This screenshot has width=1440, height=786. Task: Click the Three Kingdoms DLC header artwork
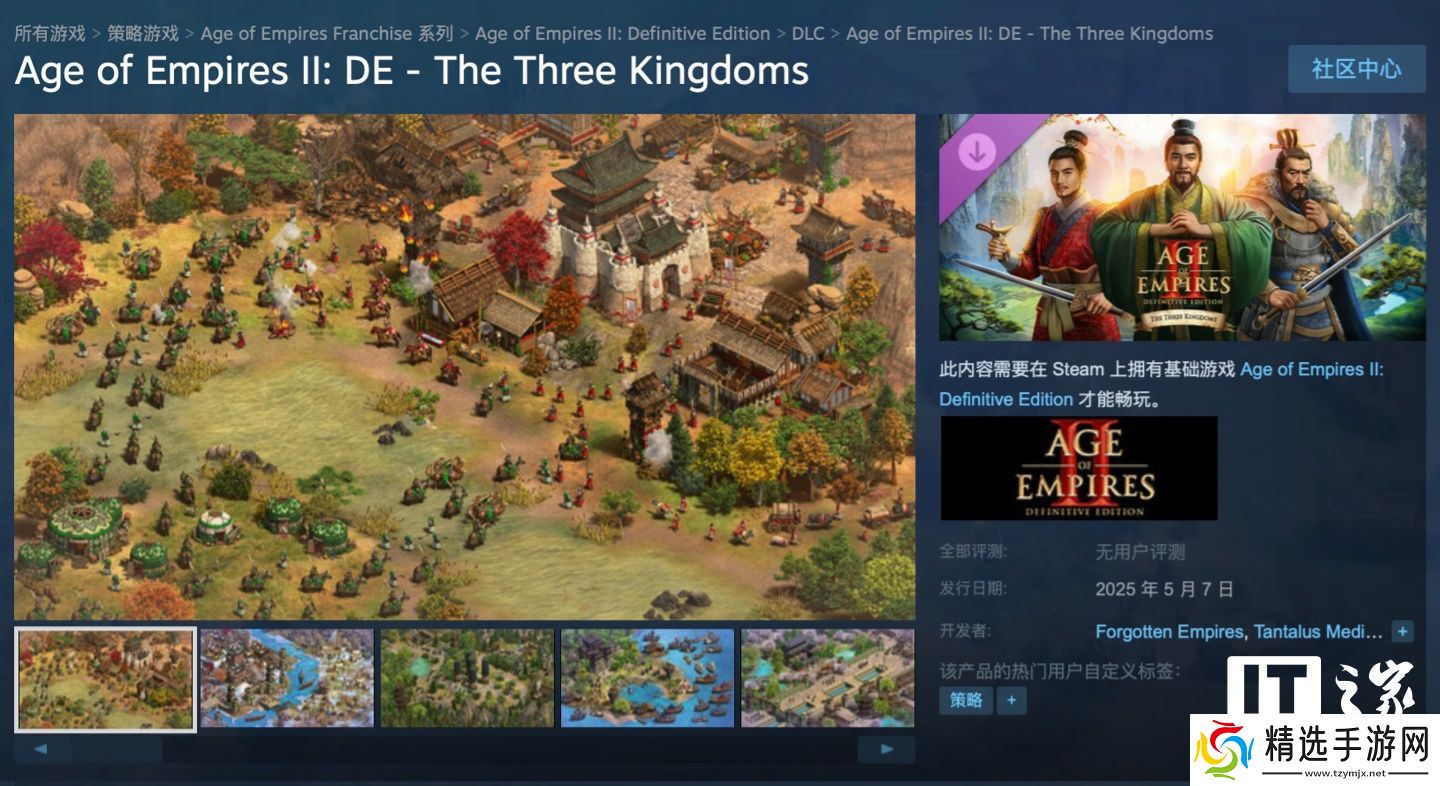point(1182,227)
